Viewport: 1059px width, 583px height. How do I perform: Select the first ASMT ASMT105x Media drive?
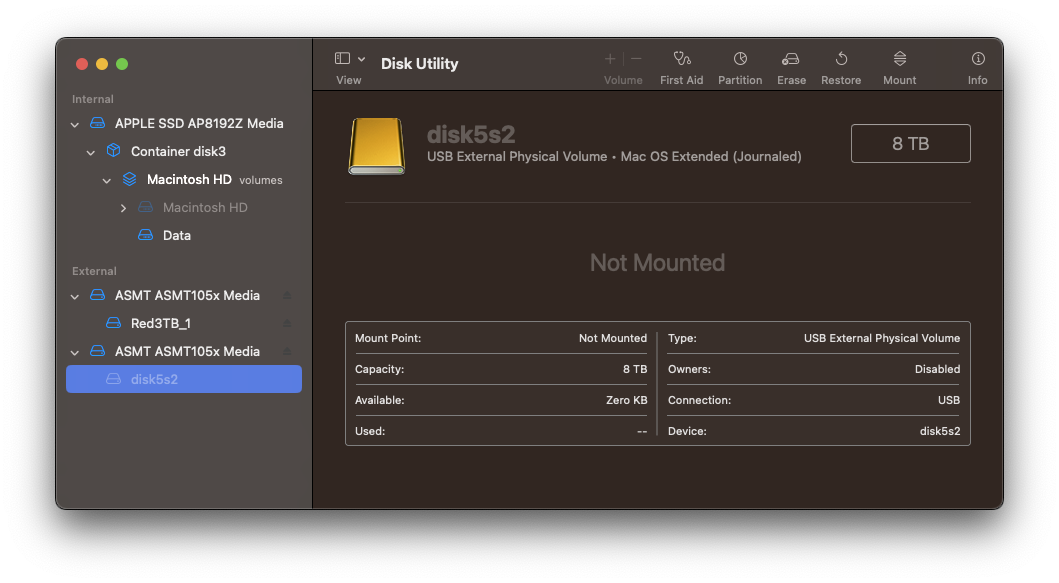pos(186,295)
